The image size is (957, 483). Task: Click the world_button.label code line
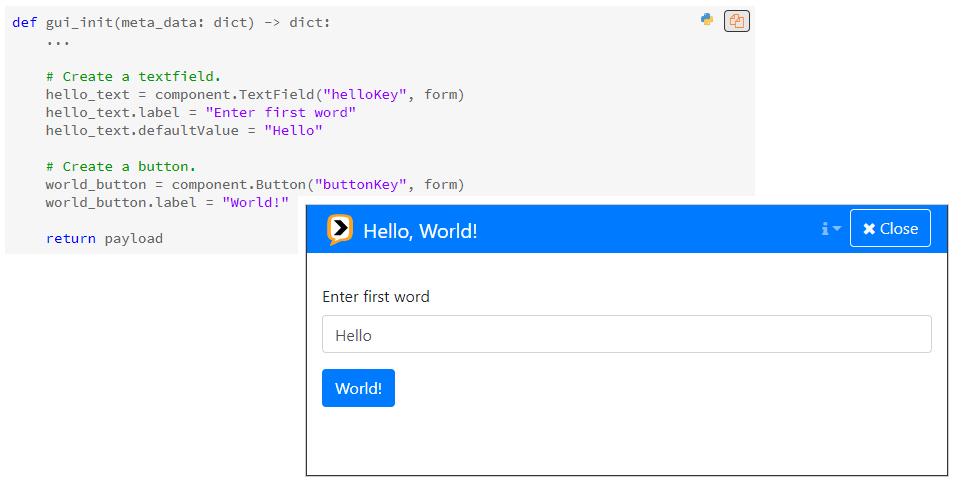[167, 203]
